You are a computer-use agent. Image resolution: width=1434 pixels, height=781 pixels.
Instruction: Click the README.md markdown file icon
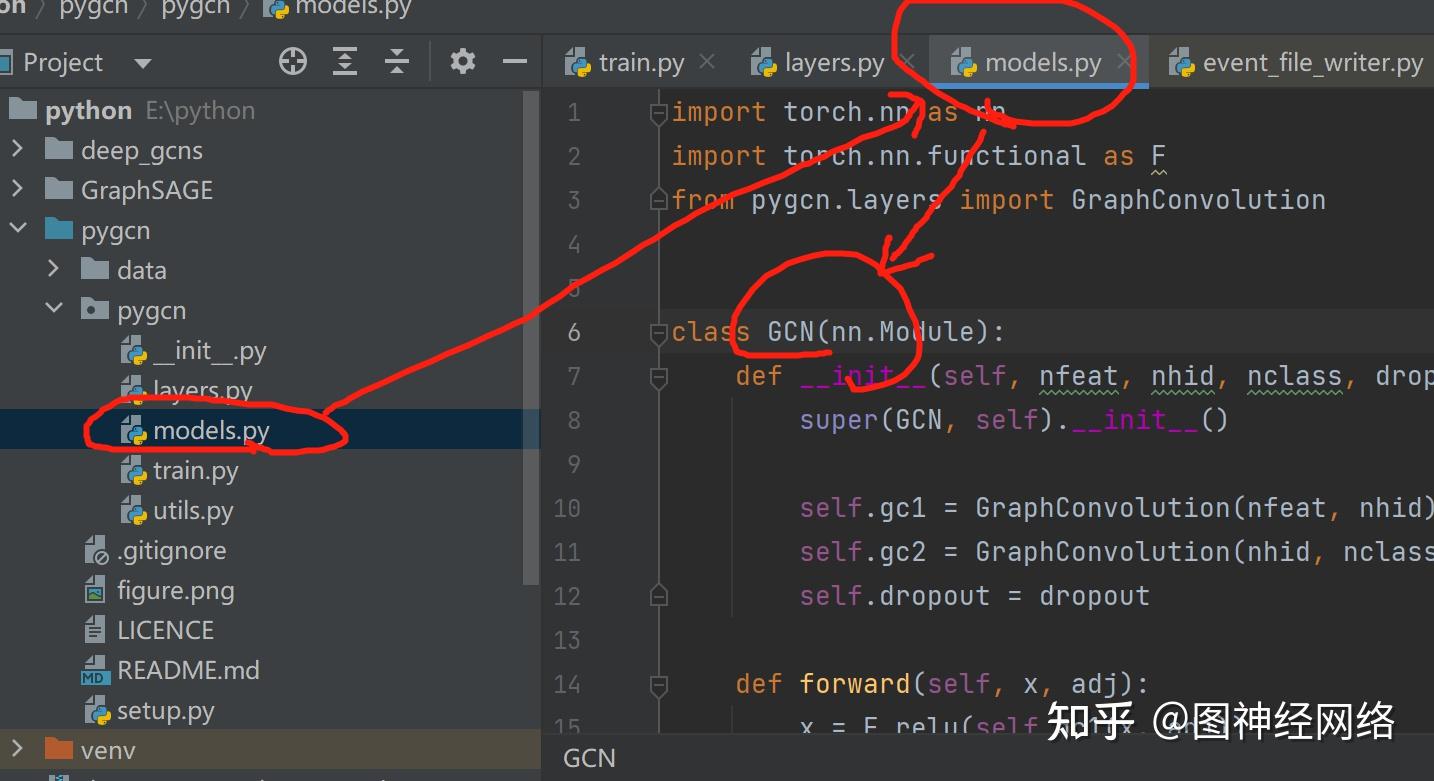click(x=98, y=670)
